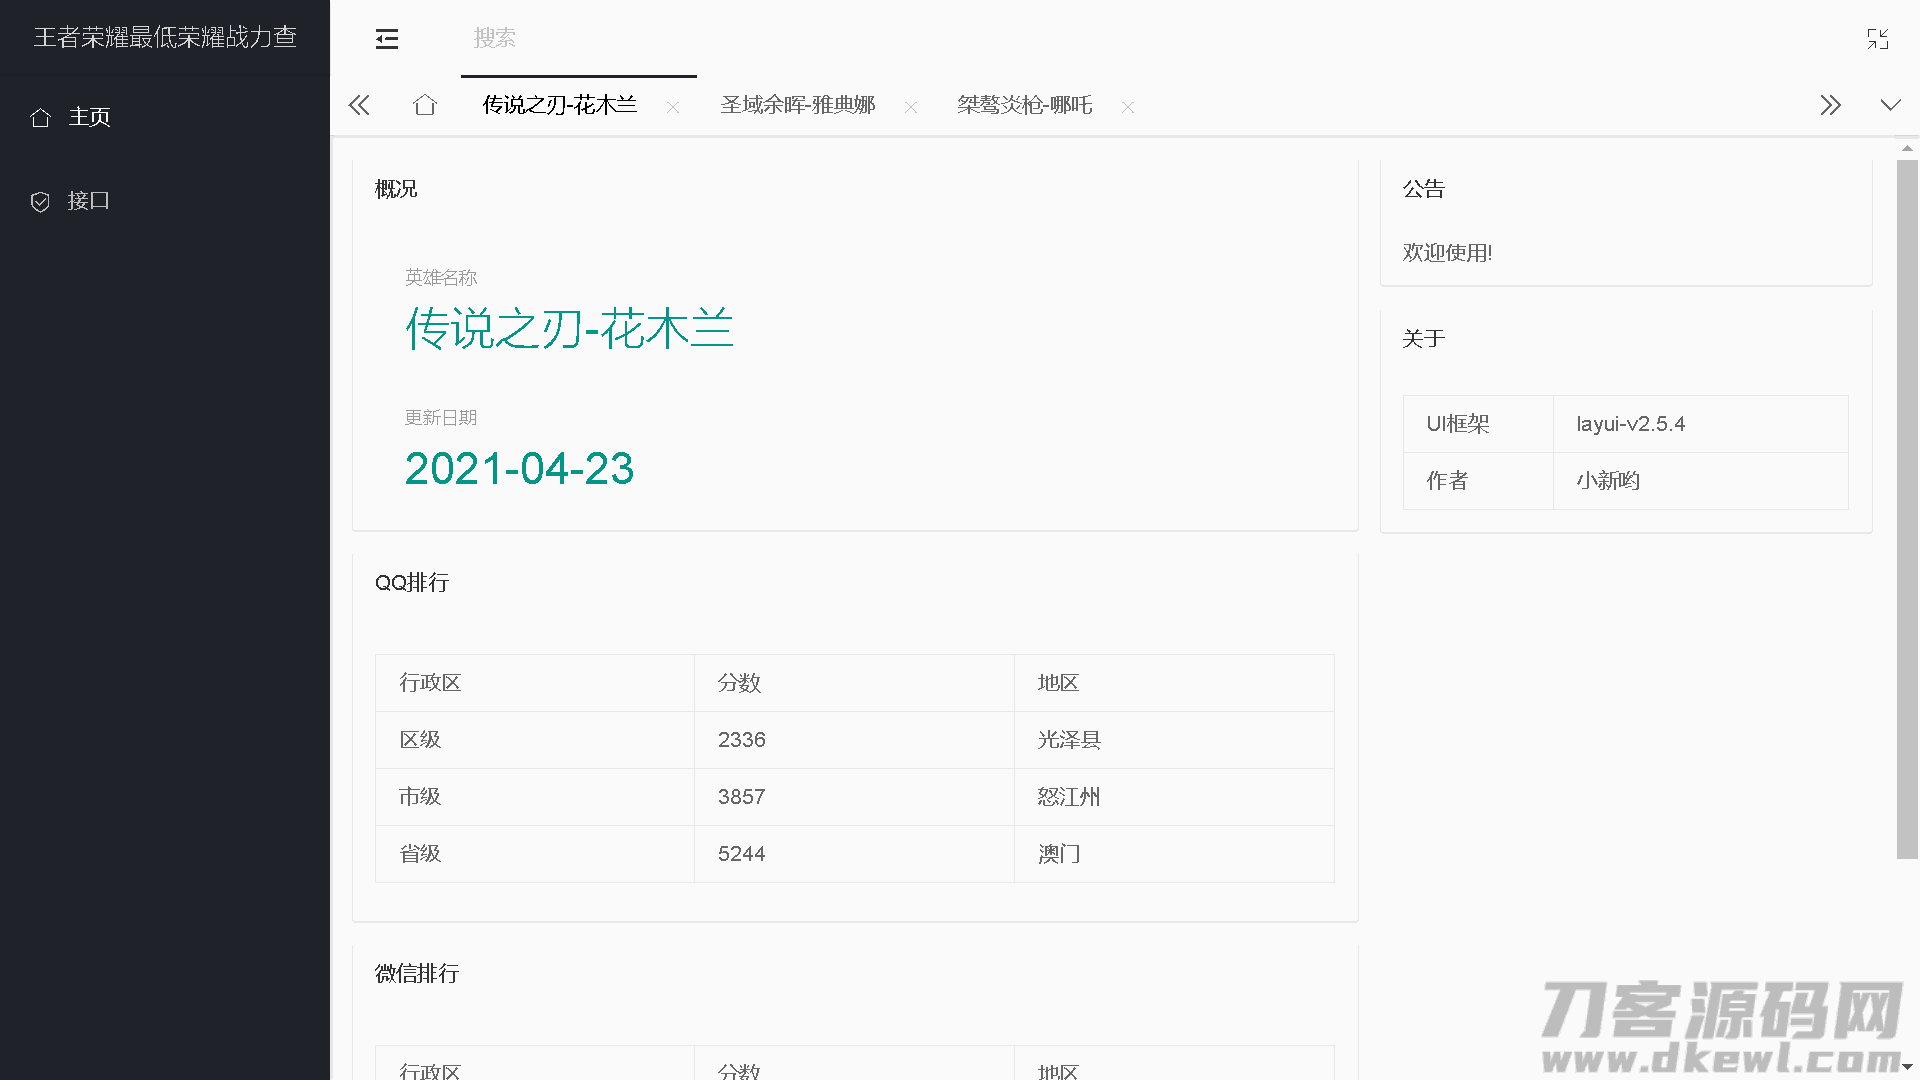Close the 圣域余晖-雅典娜 tab
This screenshot has width=1920, height=1080.
click(x=911, y=108)
